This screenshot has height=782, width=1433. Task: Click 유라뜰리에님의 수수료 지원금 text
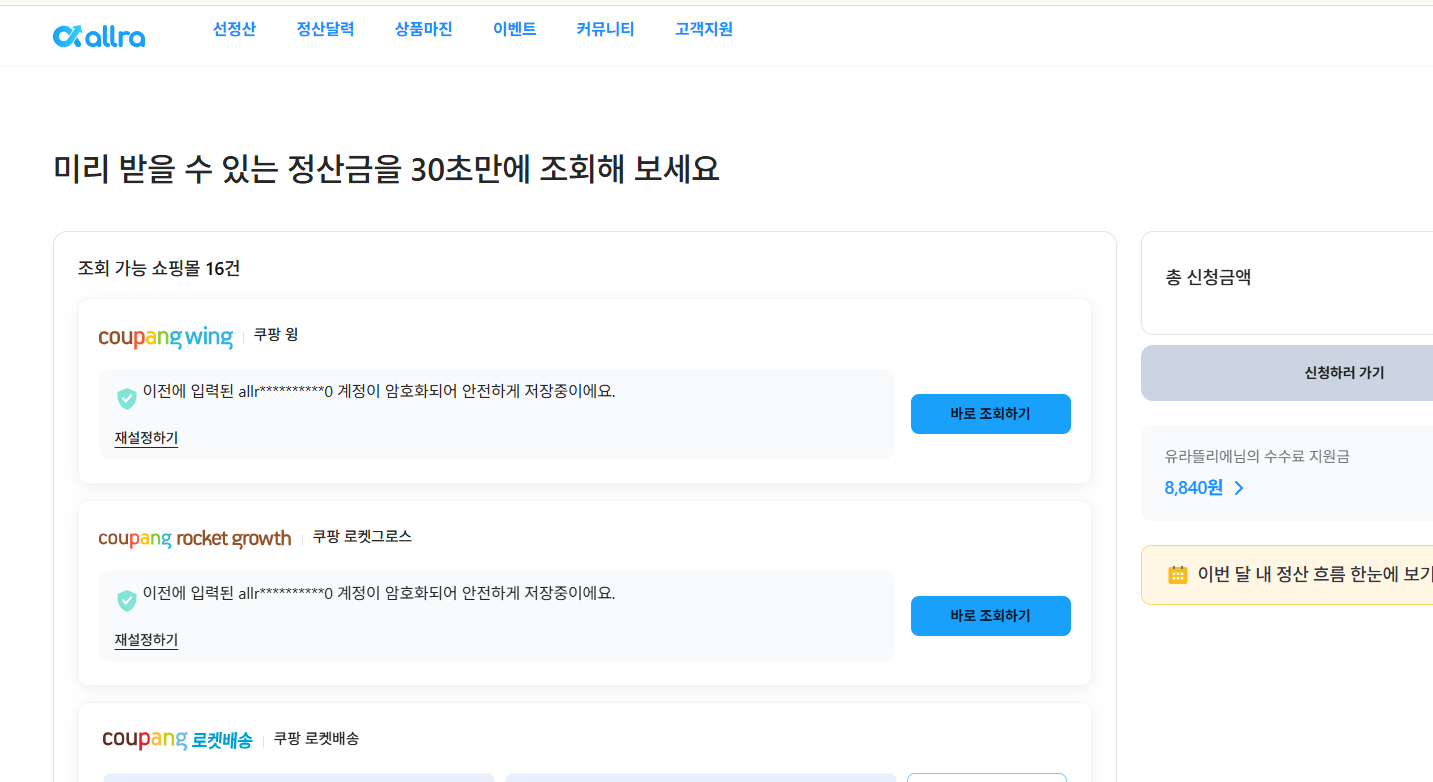[1257, 456]
